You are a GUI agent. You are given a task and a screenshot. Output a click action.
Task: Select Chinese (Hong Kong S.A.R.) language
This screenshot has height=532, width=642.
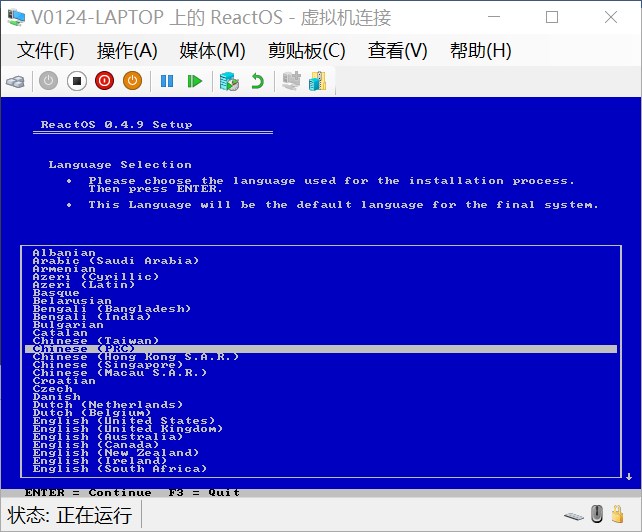[136, 357]
